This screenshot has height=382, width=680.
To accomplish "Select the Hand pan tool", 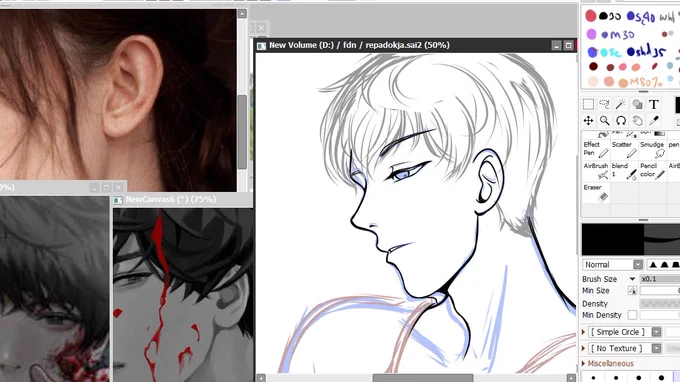I will [638, 121].
